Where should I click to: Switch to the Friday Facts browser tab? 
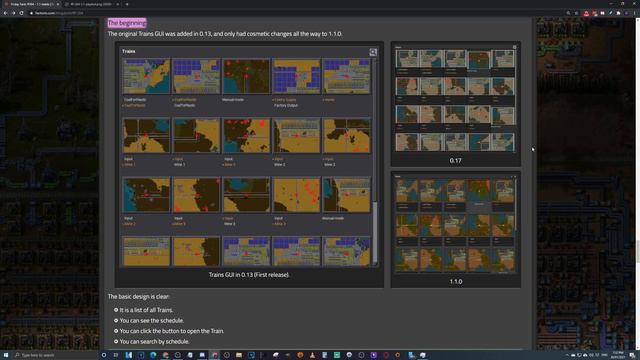(31, 4)
